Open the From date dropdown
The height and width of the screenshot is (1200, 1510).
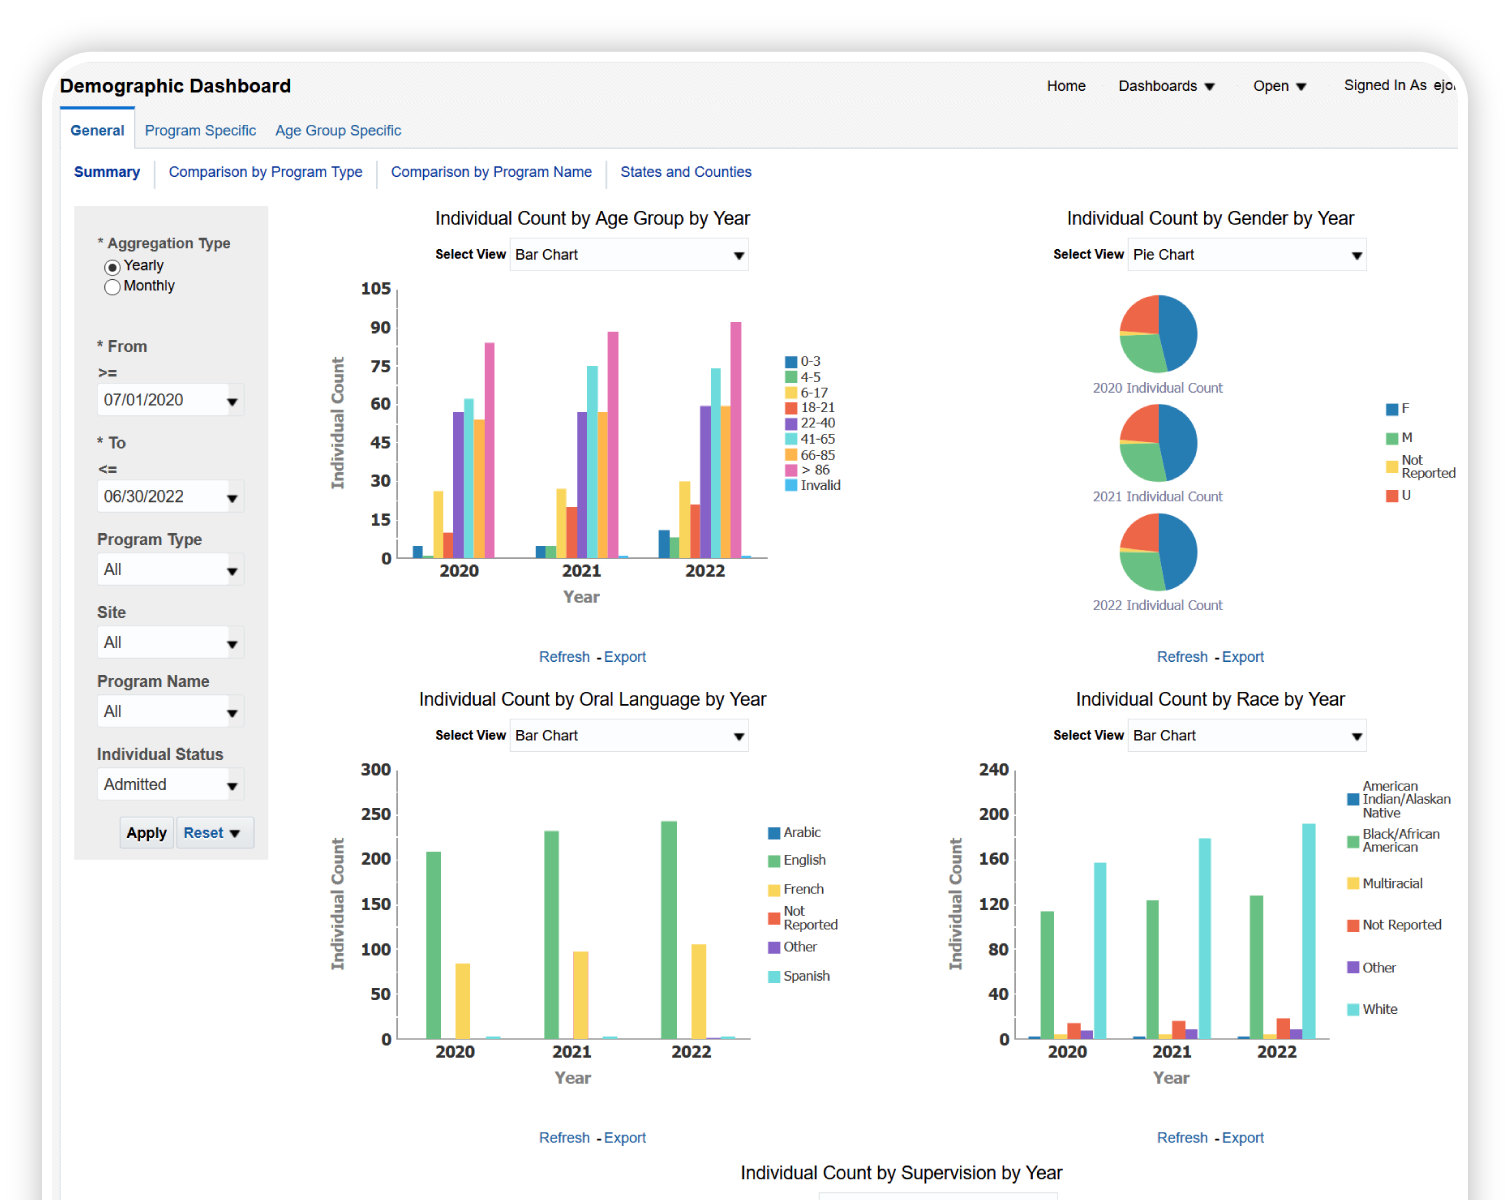(x=232, y=401)
